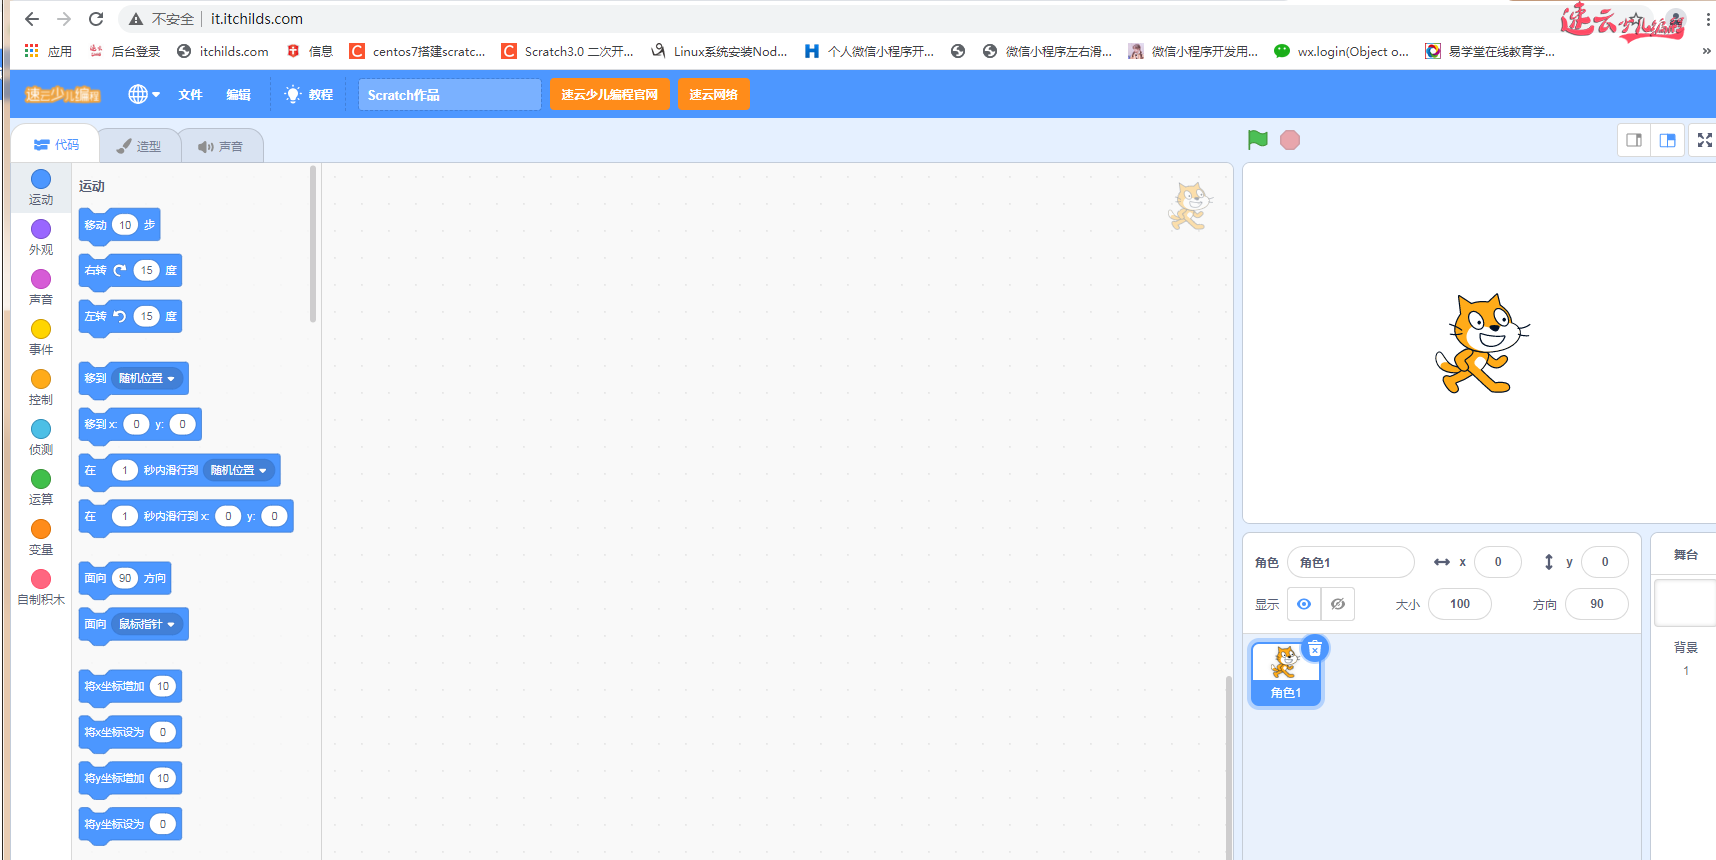The width and height of the screenshot is (1716, 860).
Task: Open 教程 tutorials with lightbulb icon
Action: tap(308, 95)
